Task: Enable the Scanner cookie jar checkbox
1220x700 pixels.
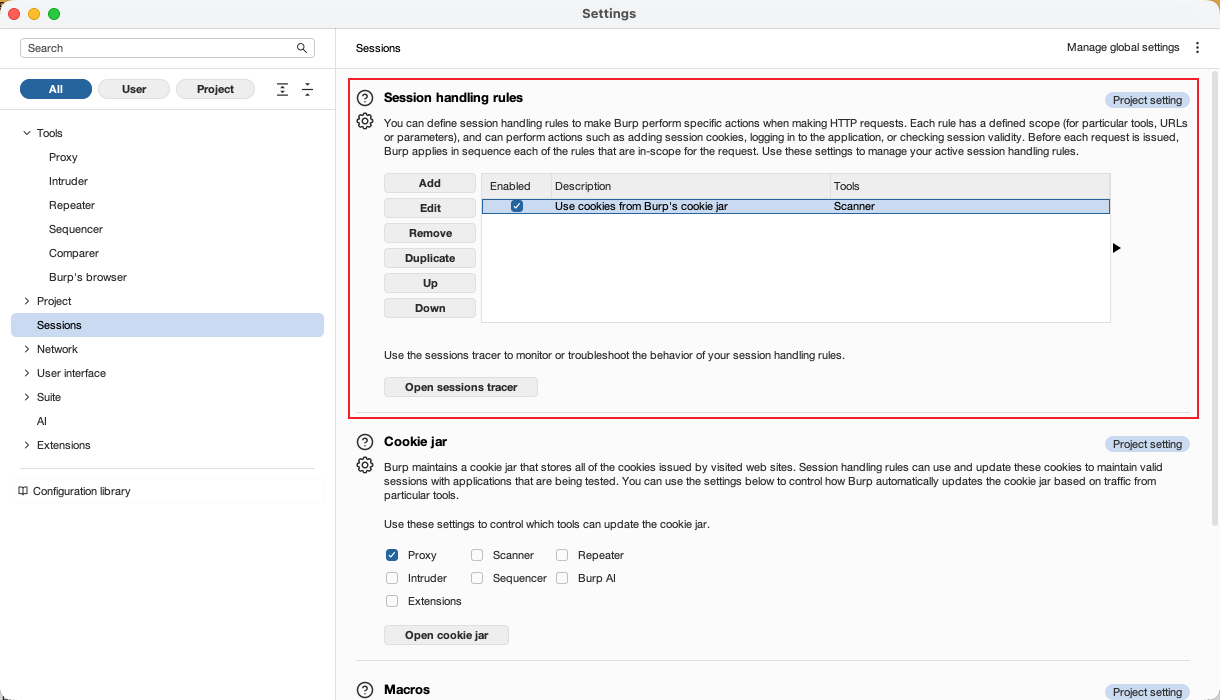Action: pyautogui.click(x=477, y=555)
